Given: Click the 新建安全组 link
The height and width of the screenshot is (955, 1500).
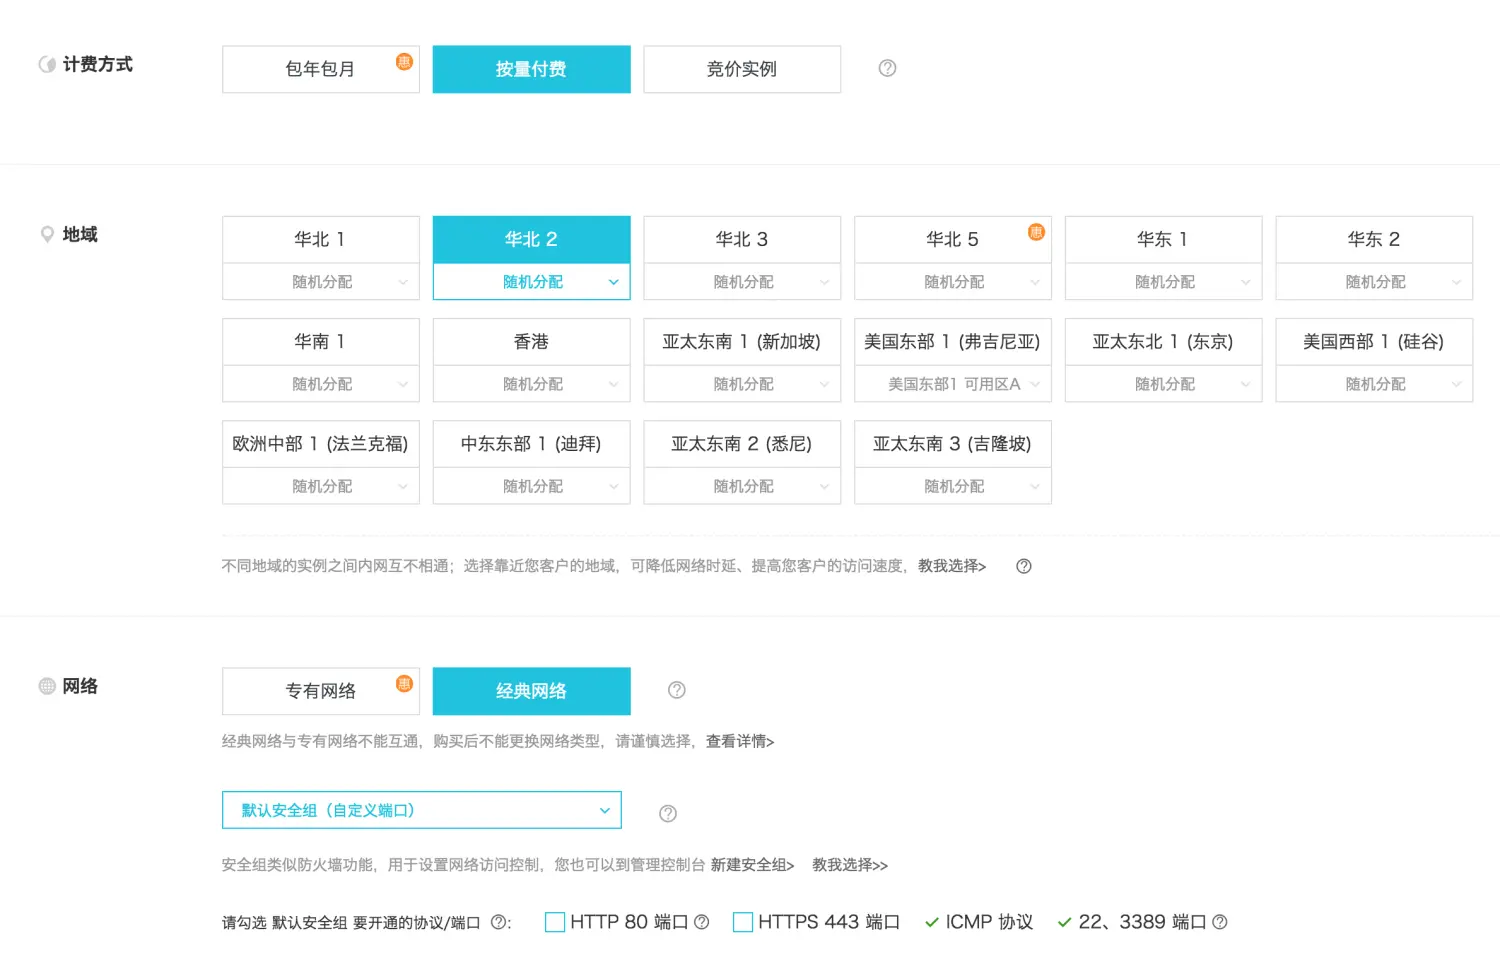Looking at the screenshot, I should coord(751,865).
